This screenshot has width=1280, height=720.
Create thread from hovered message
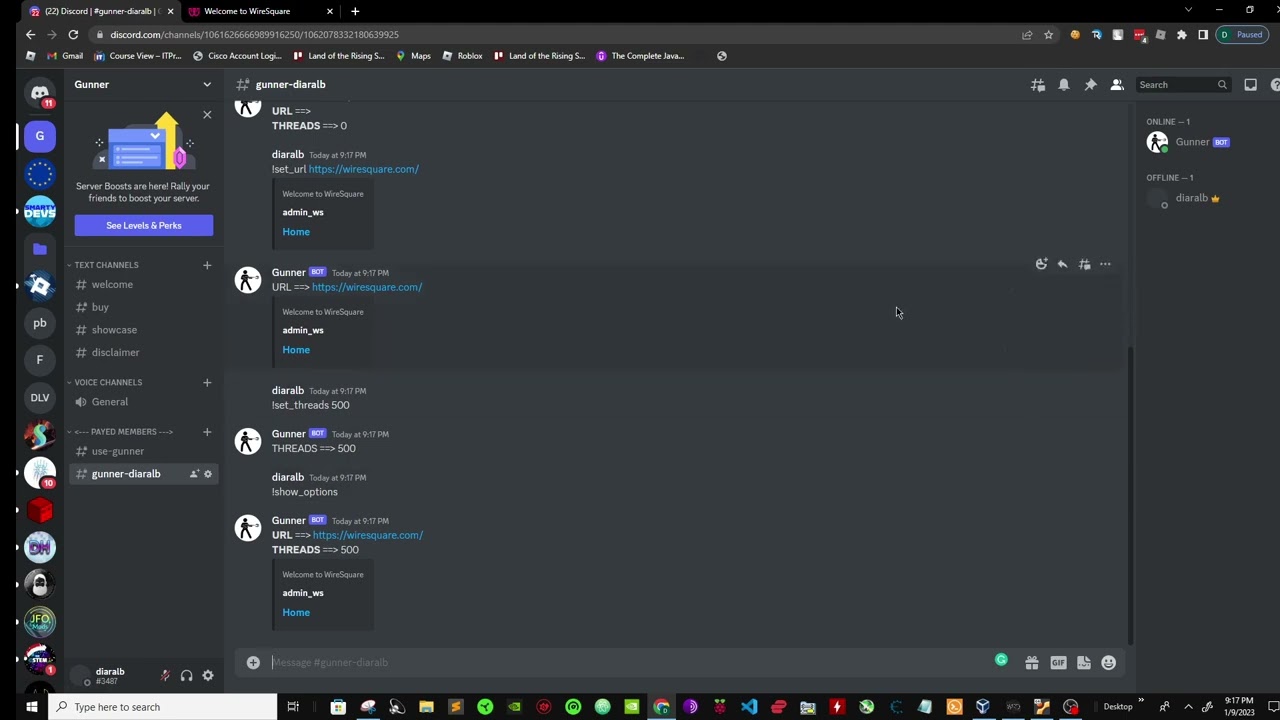[x=1084, y=264]
